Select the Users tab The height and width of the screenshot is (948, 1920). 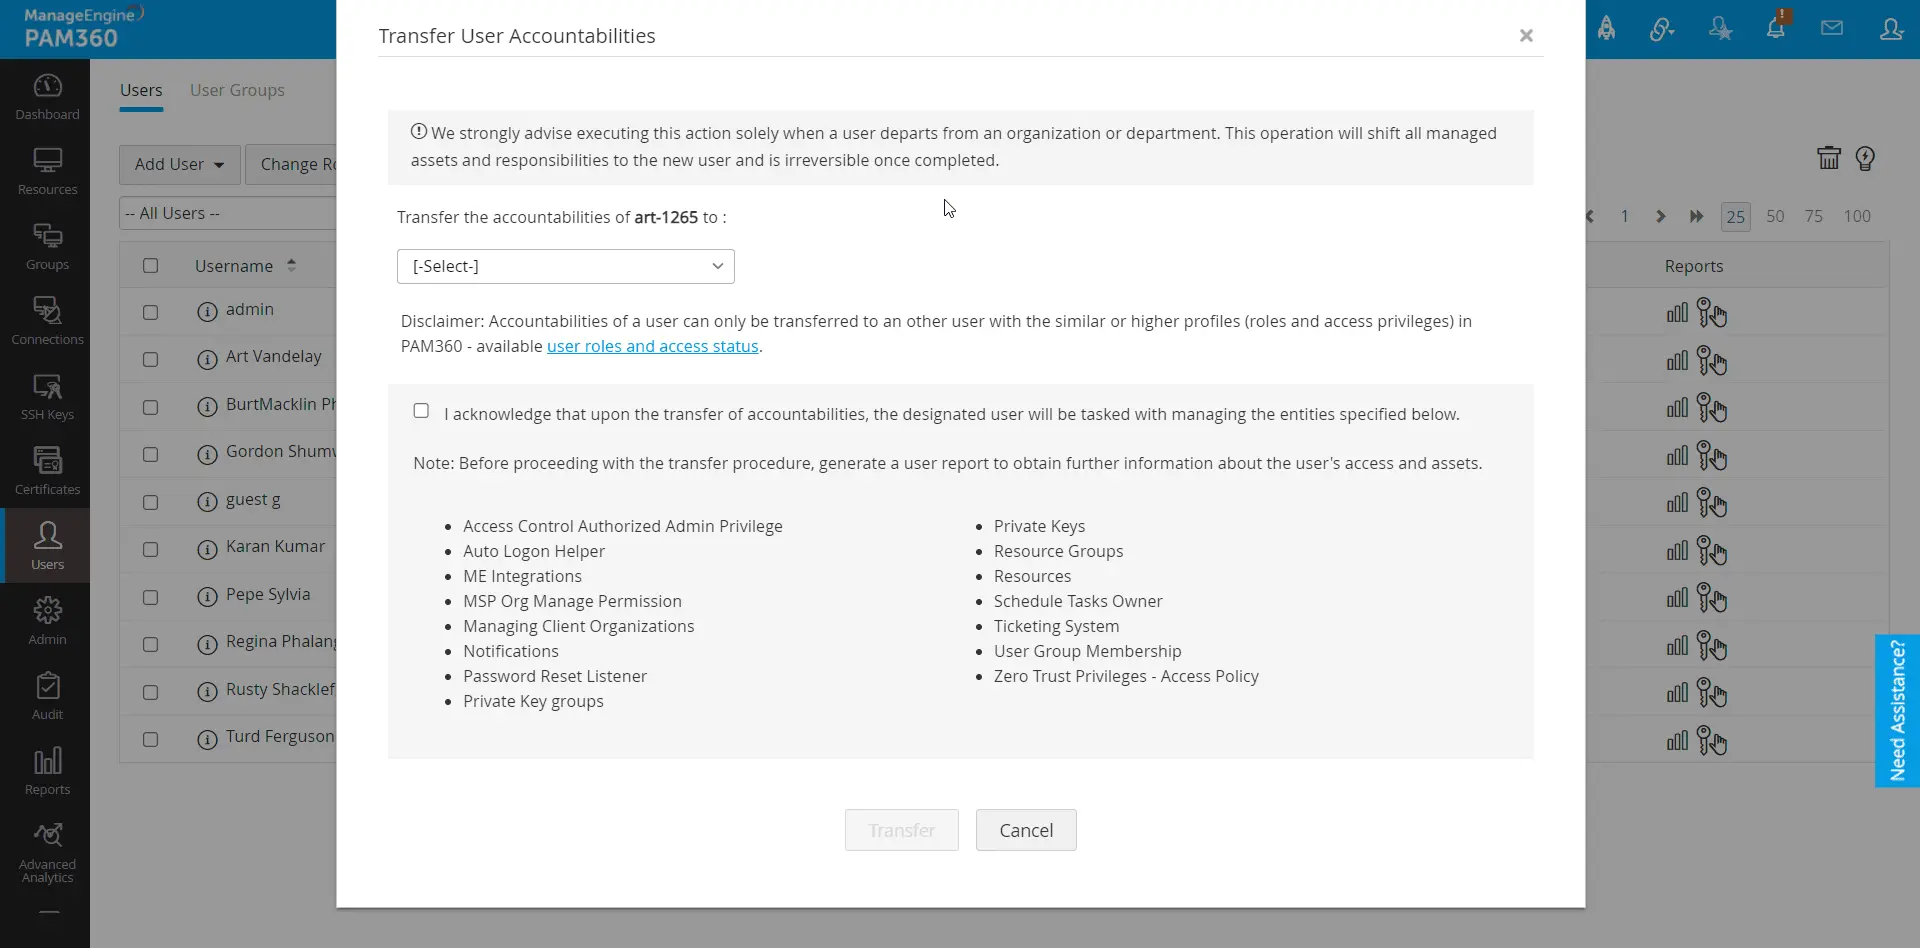(141, 89)
